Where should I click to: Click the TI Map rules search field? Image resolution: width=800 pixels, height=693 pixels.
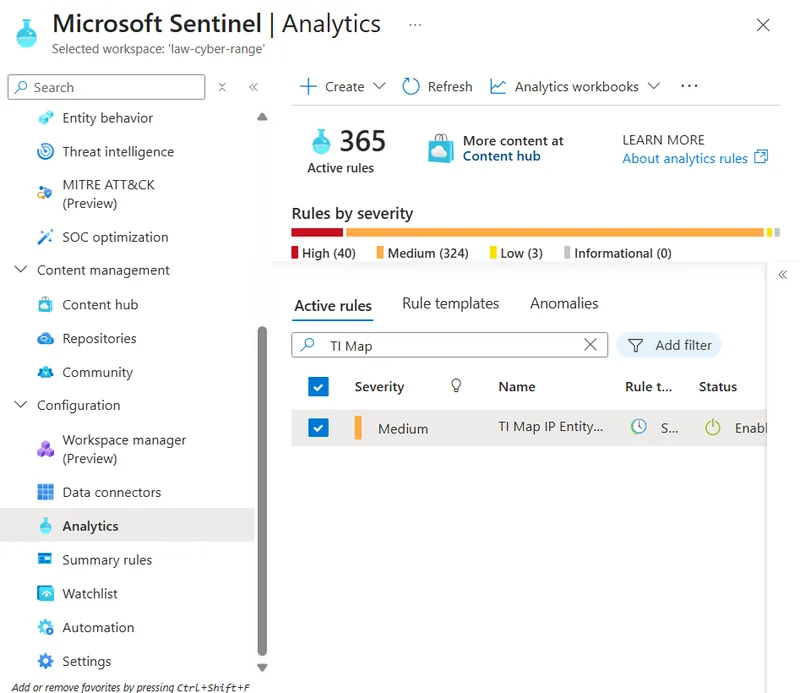click(x=449, y=345)
